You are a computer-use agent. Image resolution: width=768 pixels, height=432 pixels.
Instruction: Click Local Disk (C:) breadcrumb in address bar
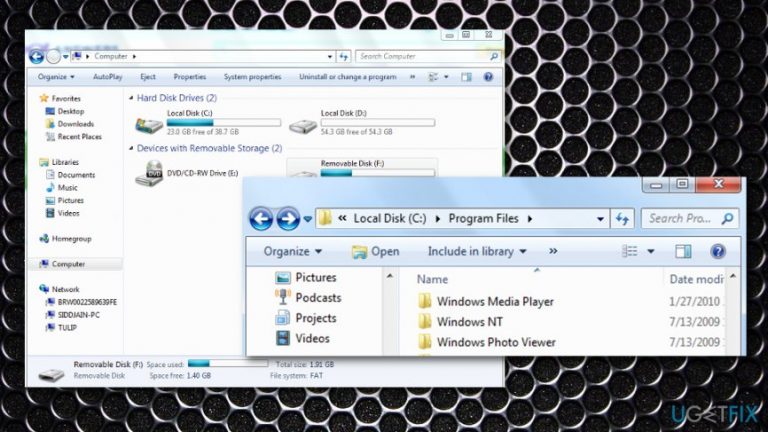390,218
